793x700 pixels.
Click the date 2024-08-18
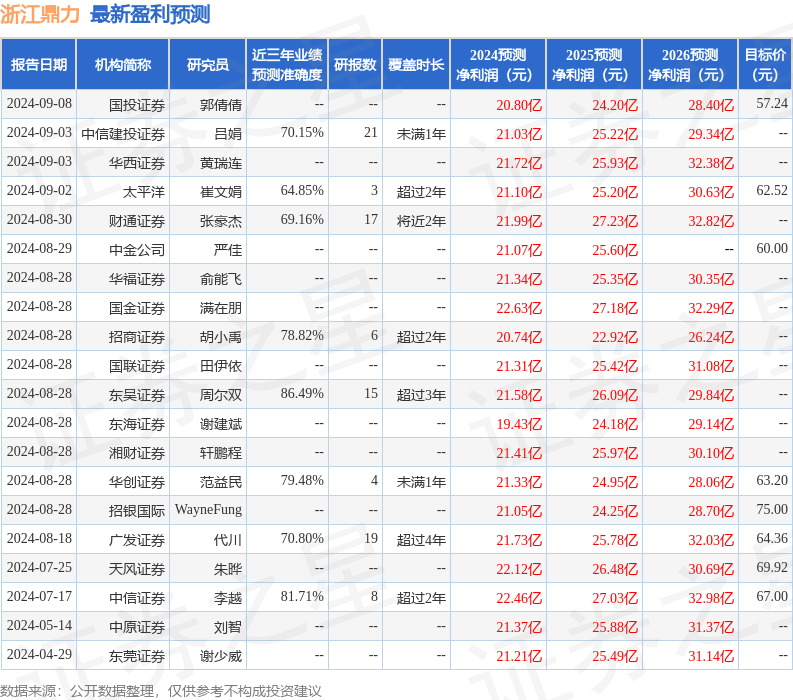click(x=39, y=538)
